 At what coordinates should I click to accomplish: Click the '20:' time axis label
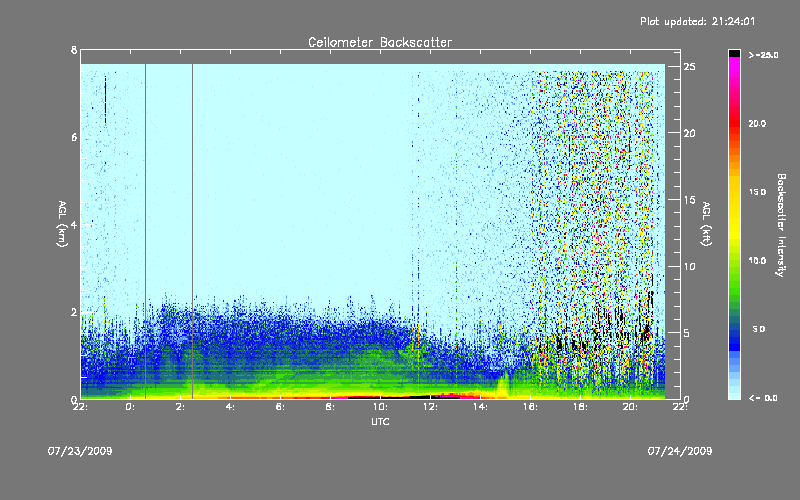coord(631,407)
